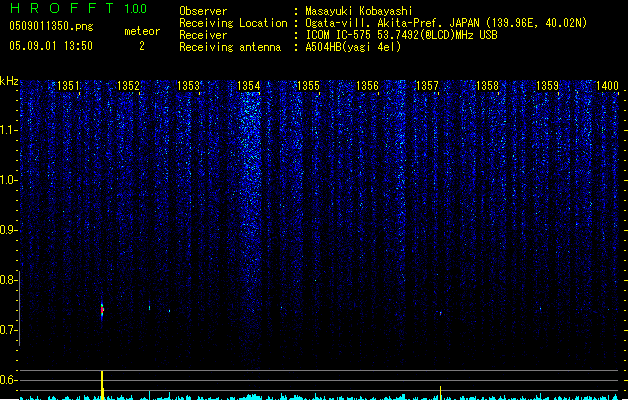Image resolution: width=629 pixels, height=400 pixels.
Task: Click the 1356 time axis marker
Action: pos(367,85)
